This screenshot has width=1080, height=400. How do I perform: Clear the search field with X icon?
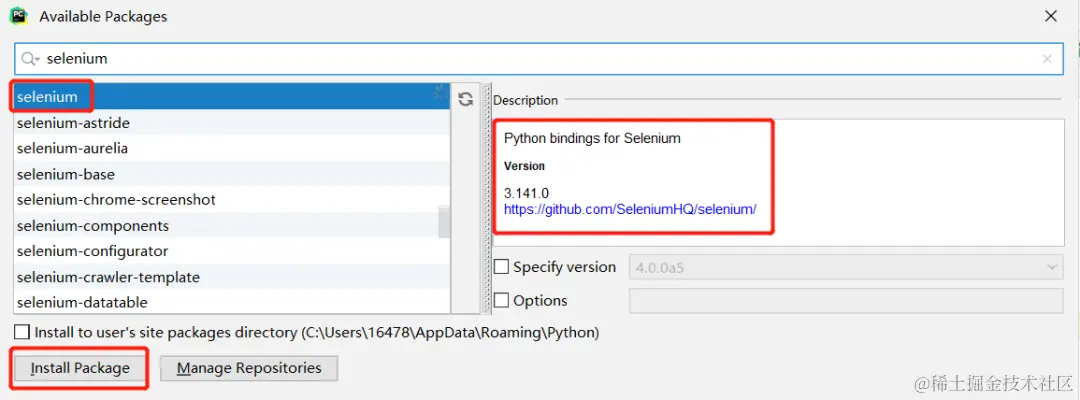(x=1047, y=59)
